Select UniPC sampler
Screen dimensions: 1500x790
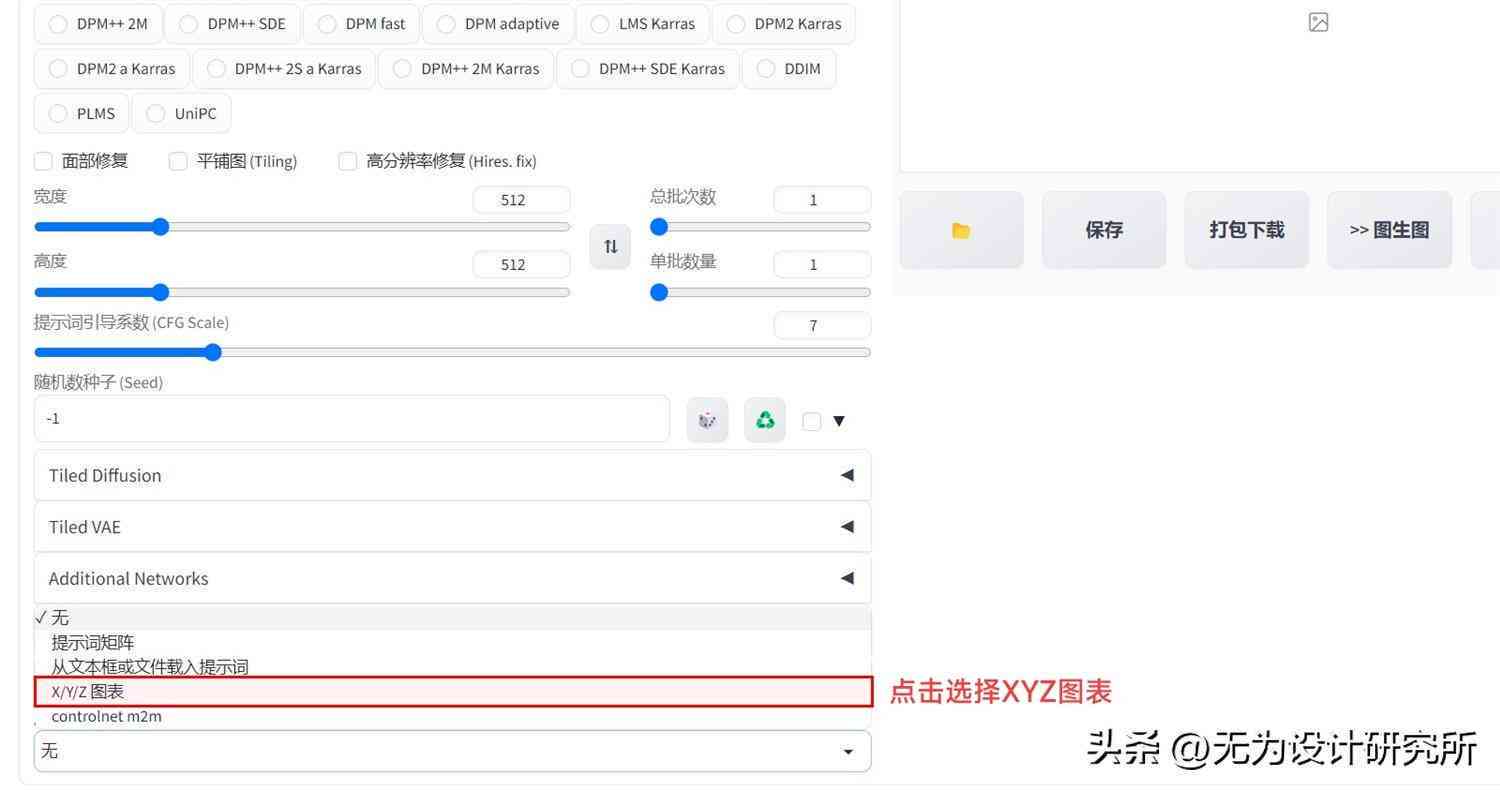click(181, 113)
